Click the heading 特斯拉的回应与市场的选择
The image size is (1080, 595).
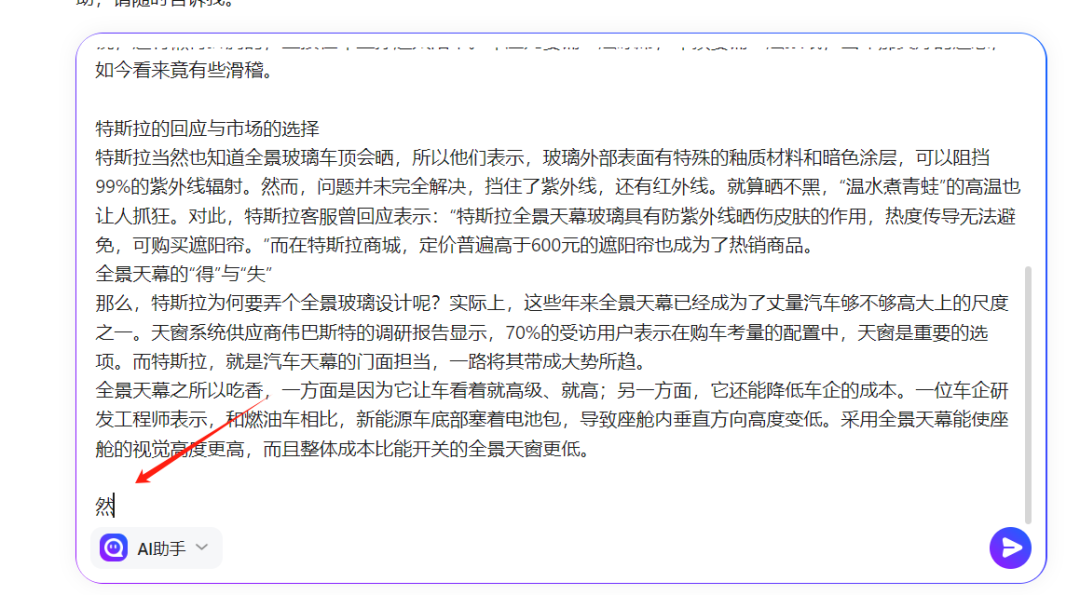click(207, 129)
